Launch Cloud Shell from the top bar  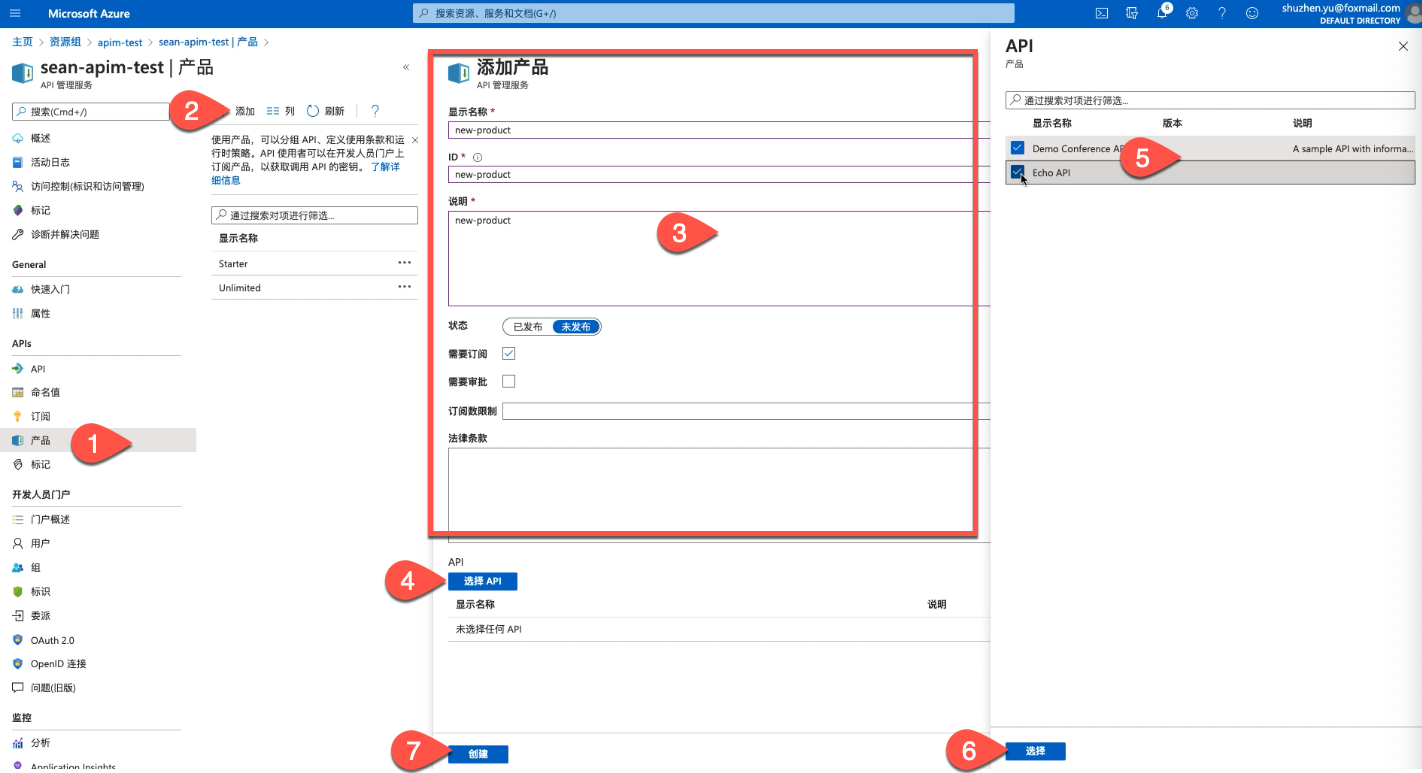[1101, 13]
